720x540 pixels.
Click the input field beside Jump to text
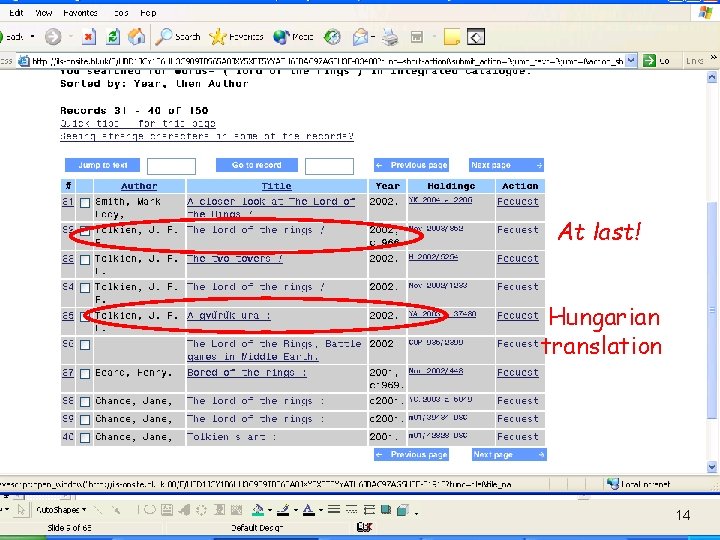point(171,166)
